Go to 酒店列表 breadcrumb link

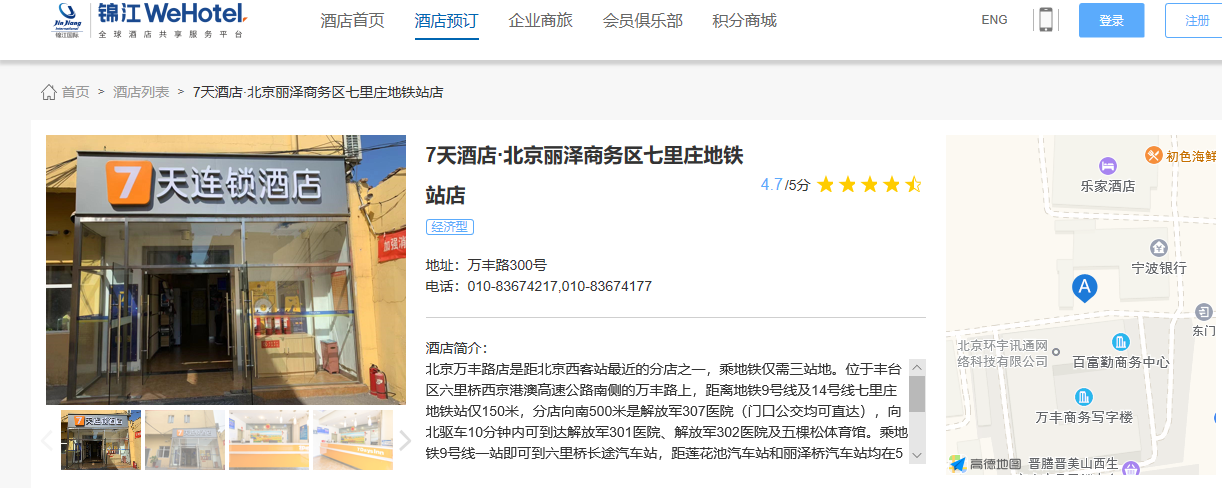pos(141,92)
